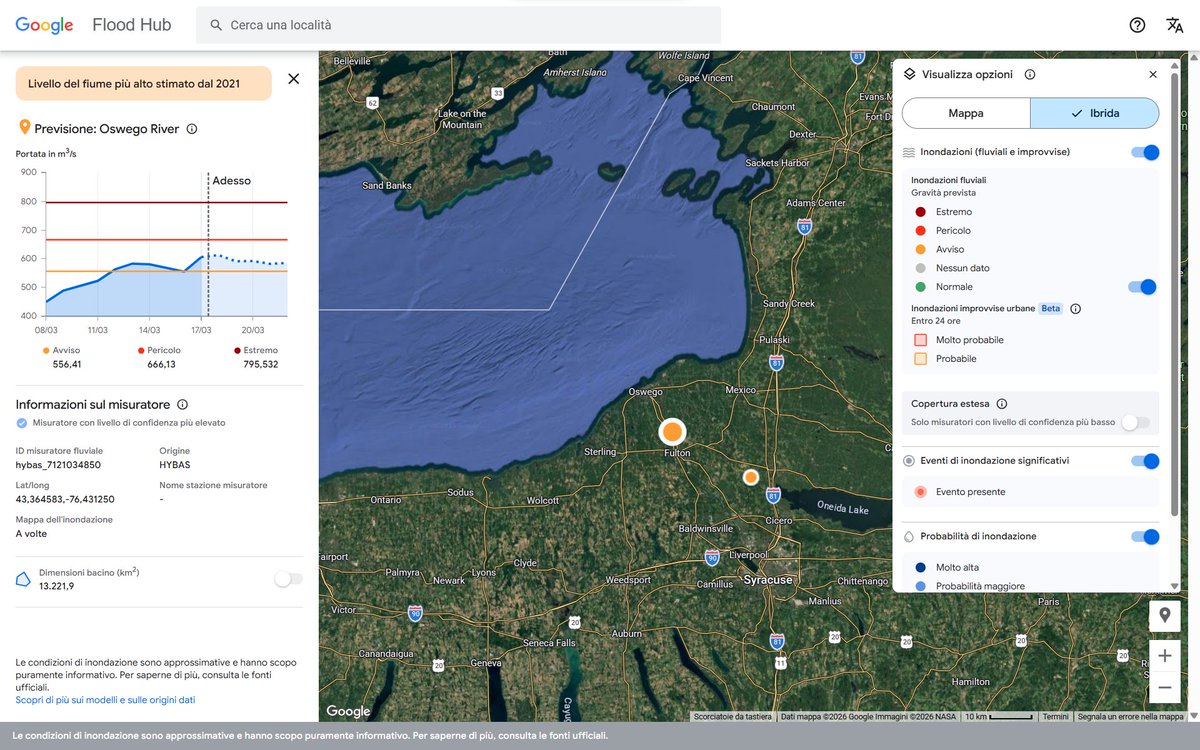1200x750 pixels.
Task: Select the Ibrida map view
Action: pos(1095,113)
